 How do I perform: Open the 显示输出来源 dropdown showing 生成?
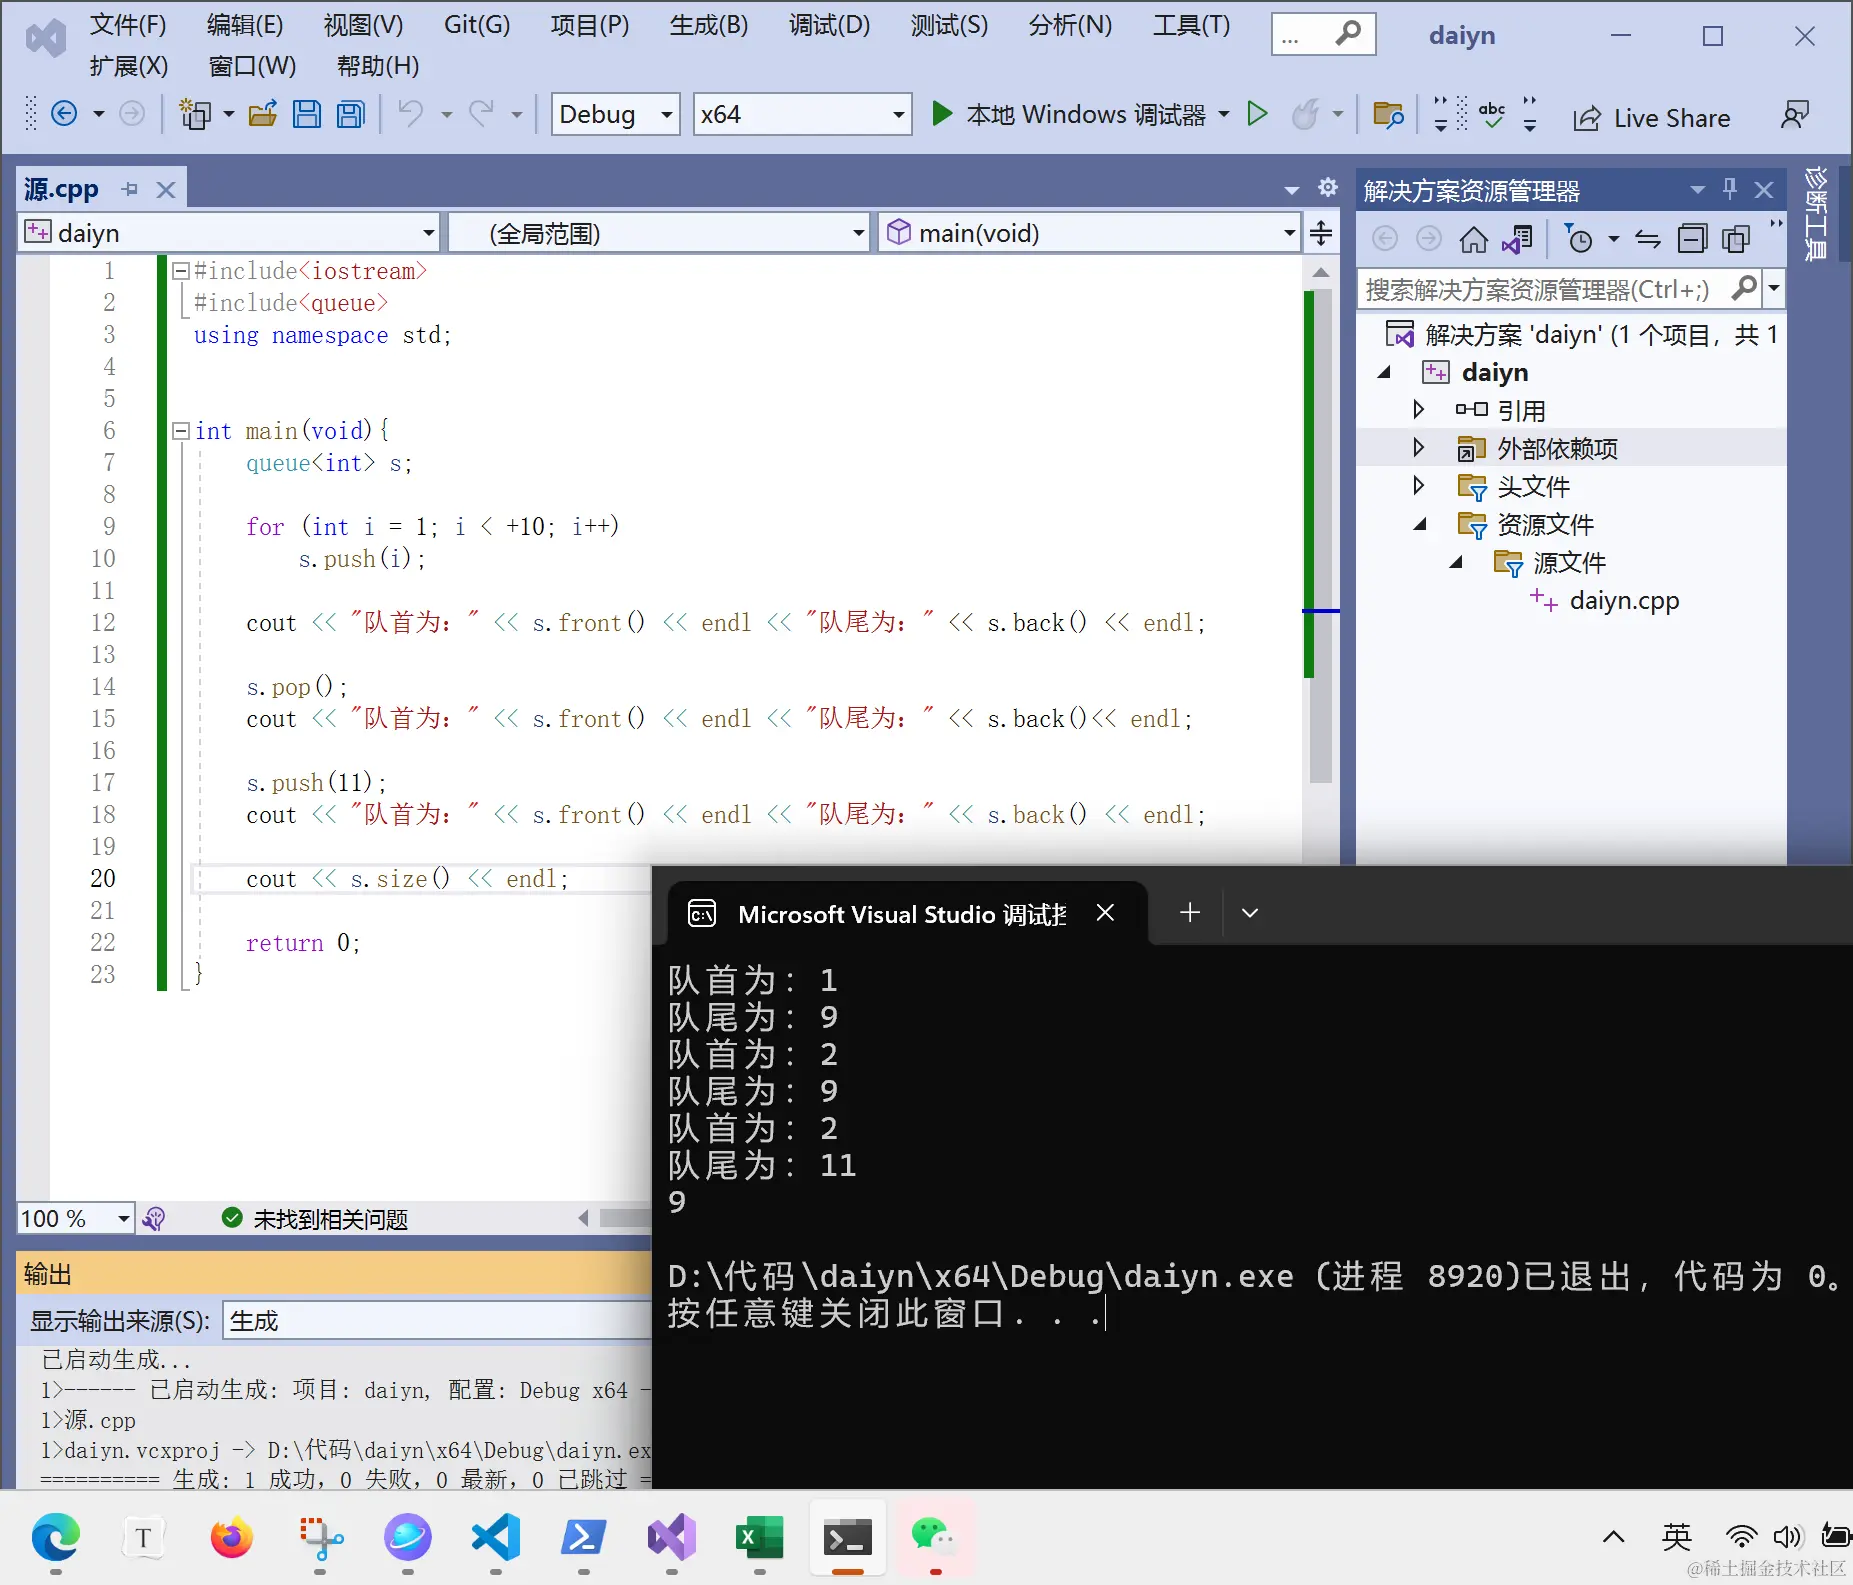(437, 1321)
